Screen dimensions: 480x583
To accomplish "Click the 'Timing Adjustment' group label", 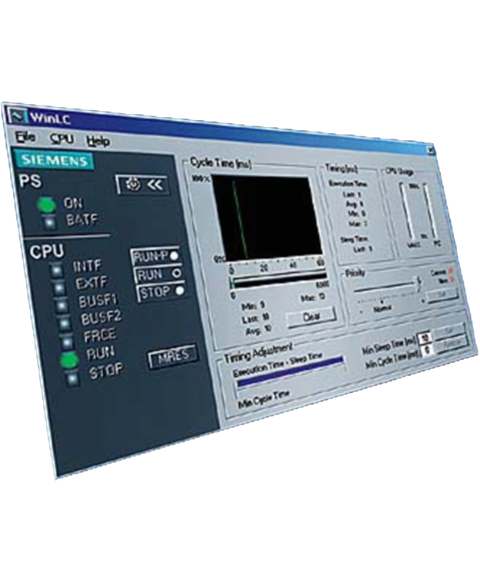I will click(x=258, y=352).
